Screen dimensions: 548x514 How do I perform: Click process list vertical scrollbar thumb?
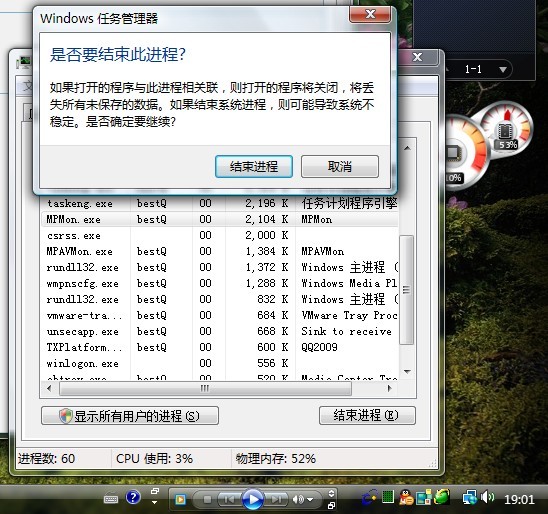406,290
